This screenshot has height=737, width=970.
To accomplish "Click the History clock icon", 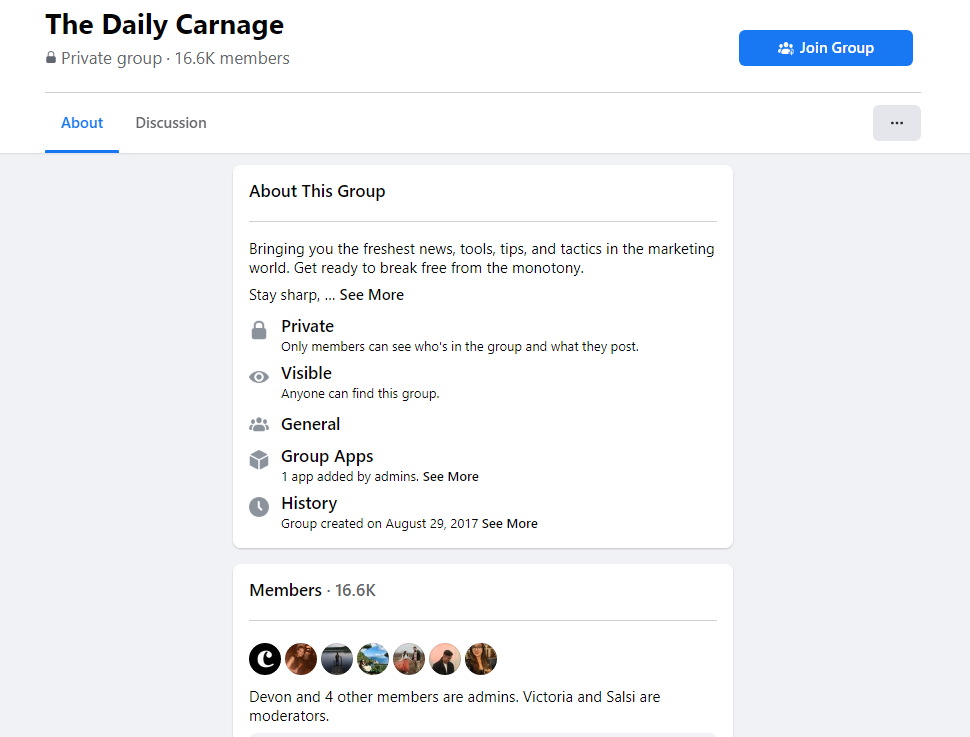I will pyautogui.click(x=259, y=507).
